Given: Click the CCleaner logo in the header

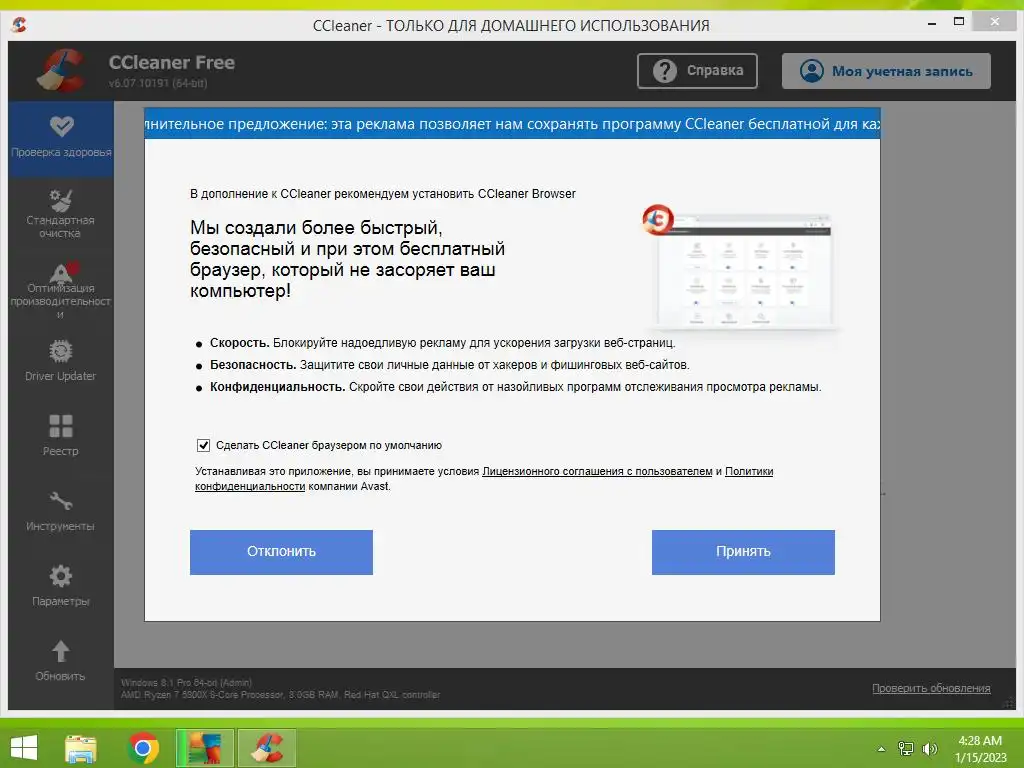Looking at the screenshot, I should (x=61, y=71).
